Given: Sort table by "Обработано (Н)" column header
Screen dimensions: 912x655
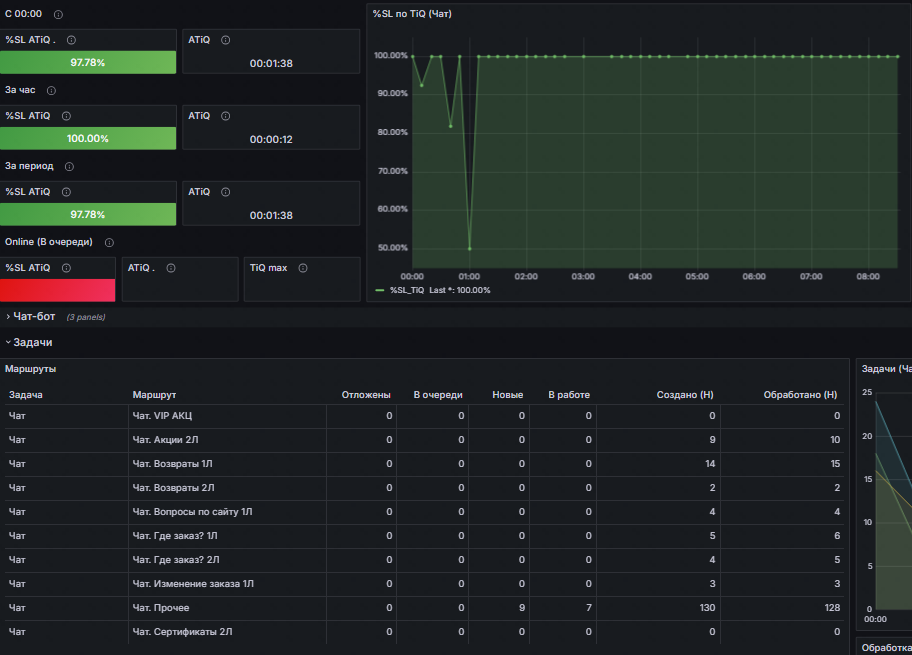Looking at the screenshot, I should tap(800, 395).
